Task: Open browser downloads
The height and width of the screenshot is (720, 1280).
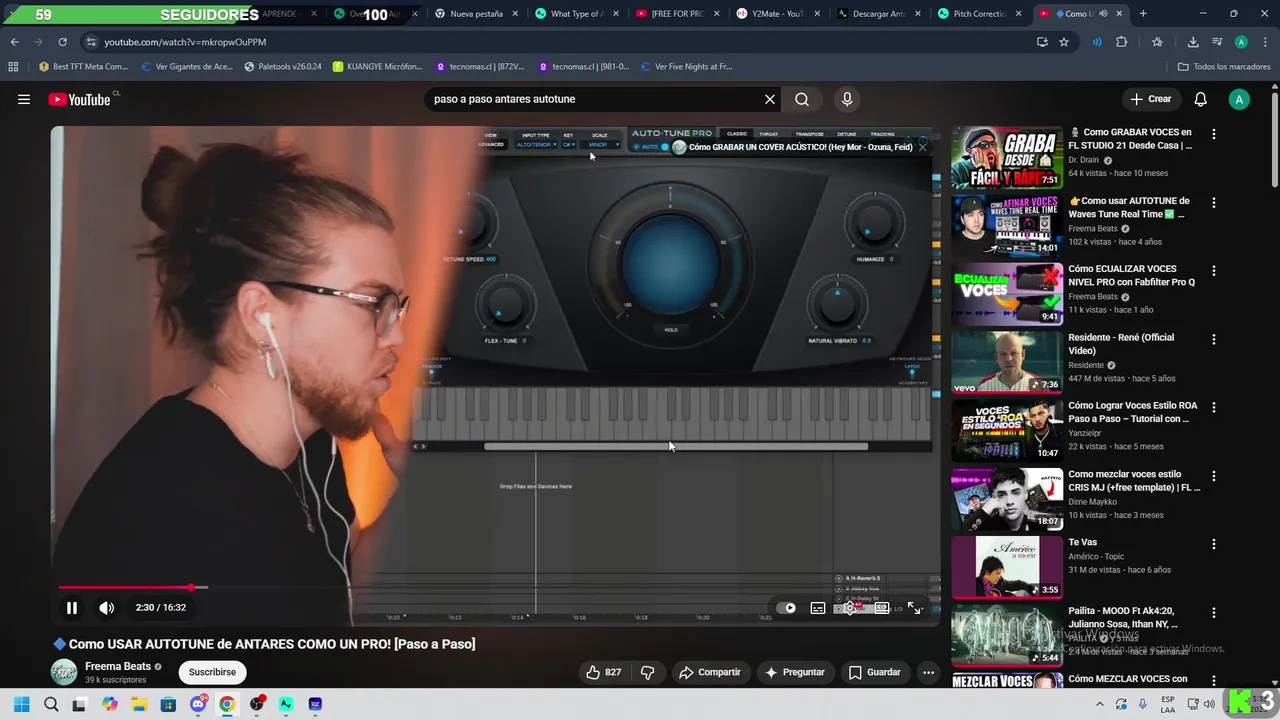Action: [1193, 42]
